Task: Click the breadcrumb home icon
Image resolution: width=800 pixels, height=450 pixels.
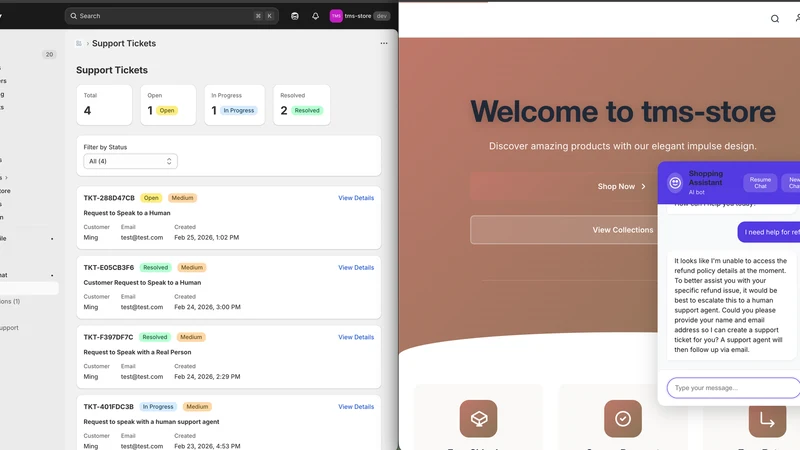Action: [79, 43]
